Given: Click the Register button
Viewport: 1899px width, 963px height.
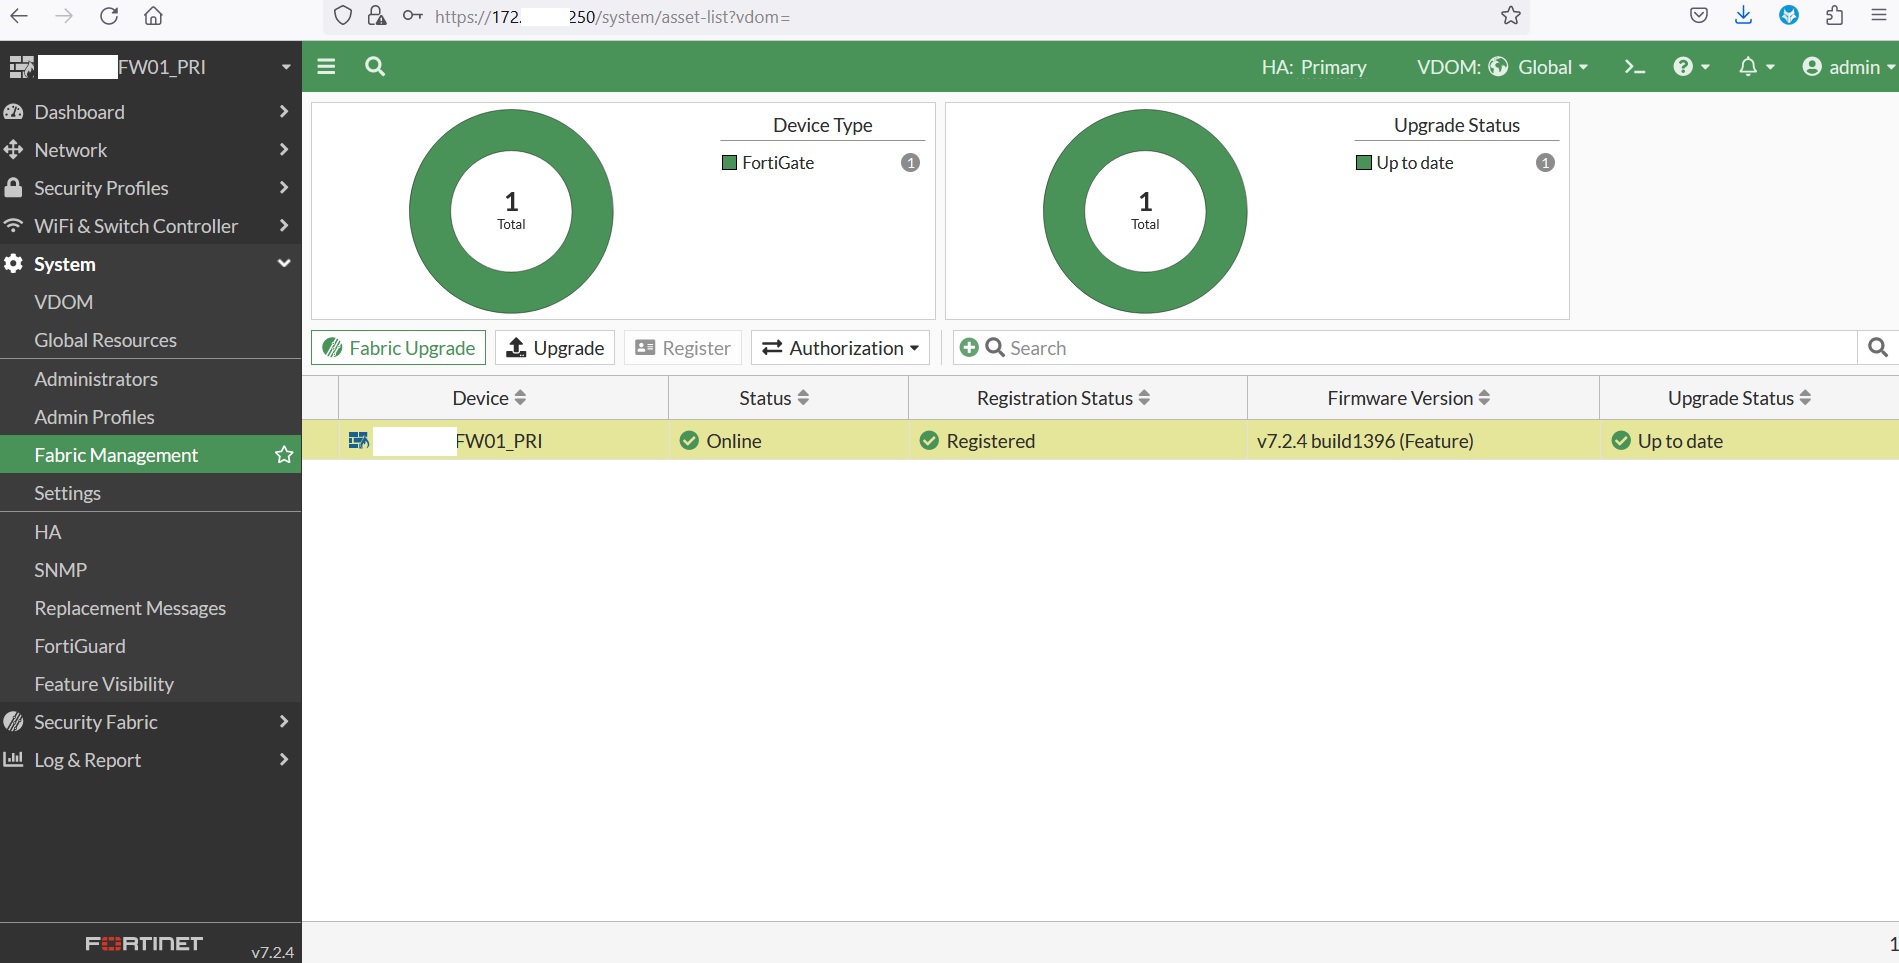Looking at the screenshot, I should click(683, 348).
